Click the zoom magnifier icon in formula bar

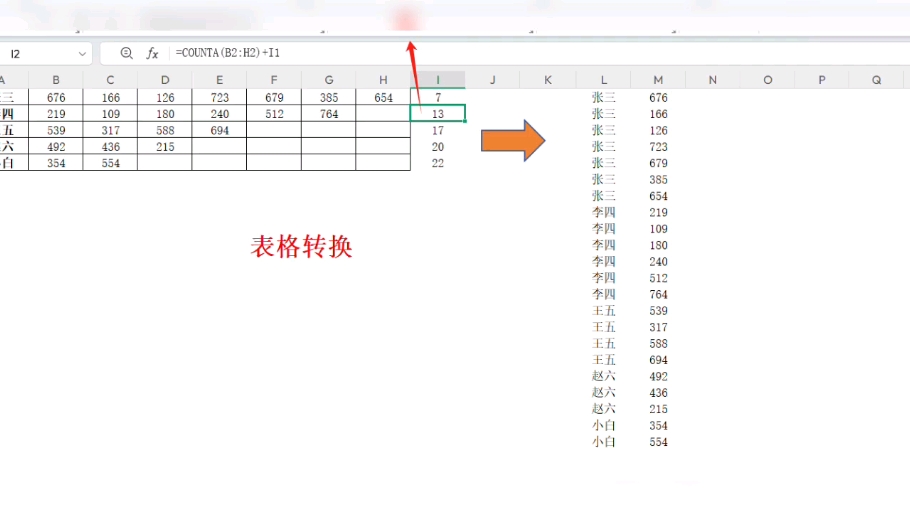pos(126,53)
